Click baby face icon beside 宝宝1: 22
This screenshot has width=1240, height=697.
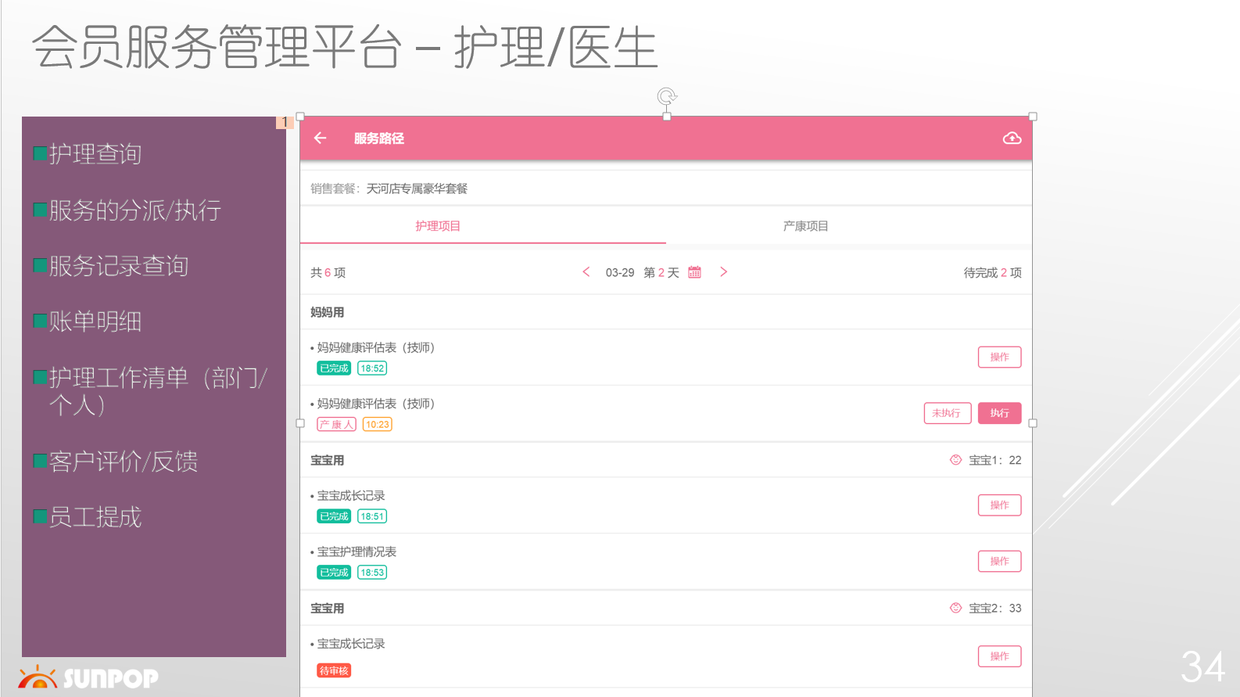[x=955, y=460]
